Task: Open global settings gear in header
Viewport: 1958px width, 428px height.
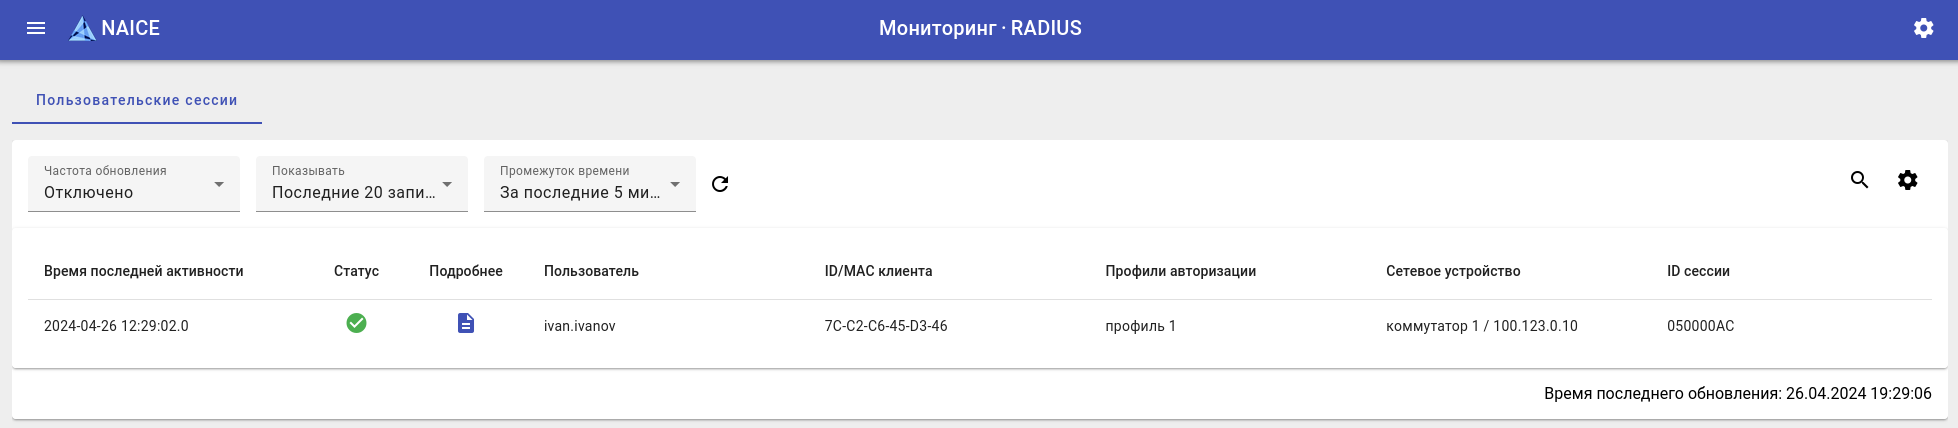Action: 1923,28
